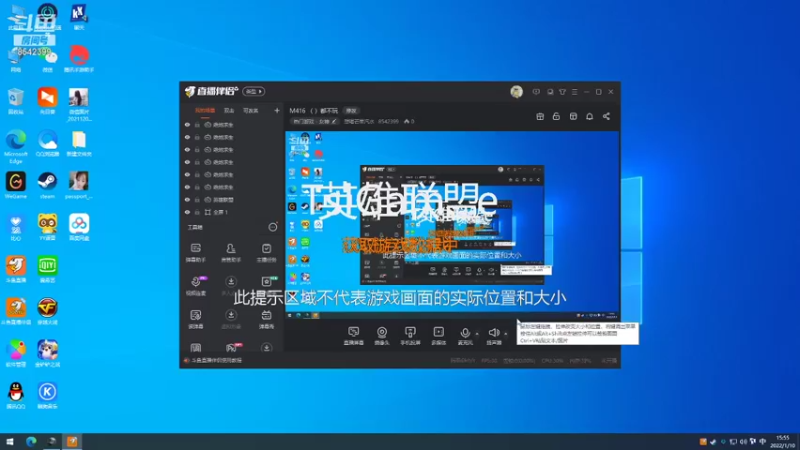Click the category tag below the stream title
800x450 pixels.
tap(314, 121)
